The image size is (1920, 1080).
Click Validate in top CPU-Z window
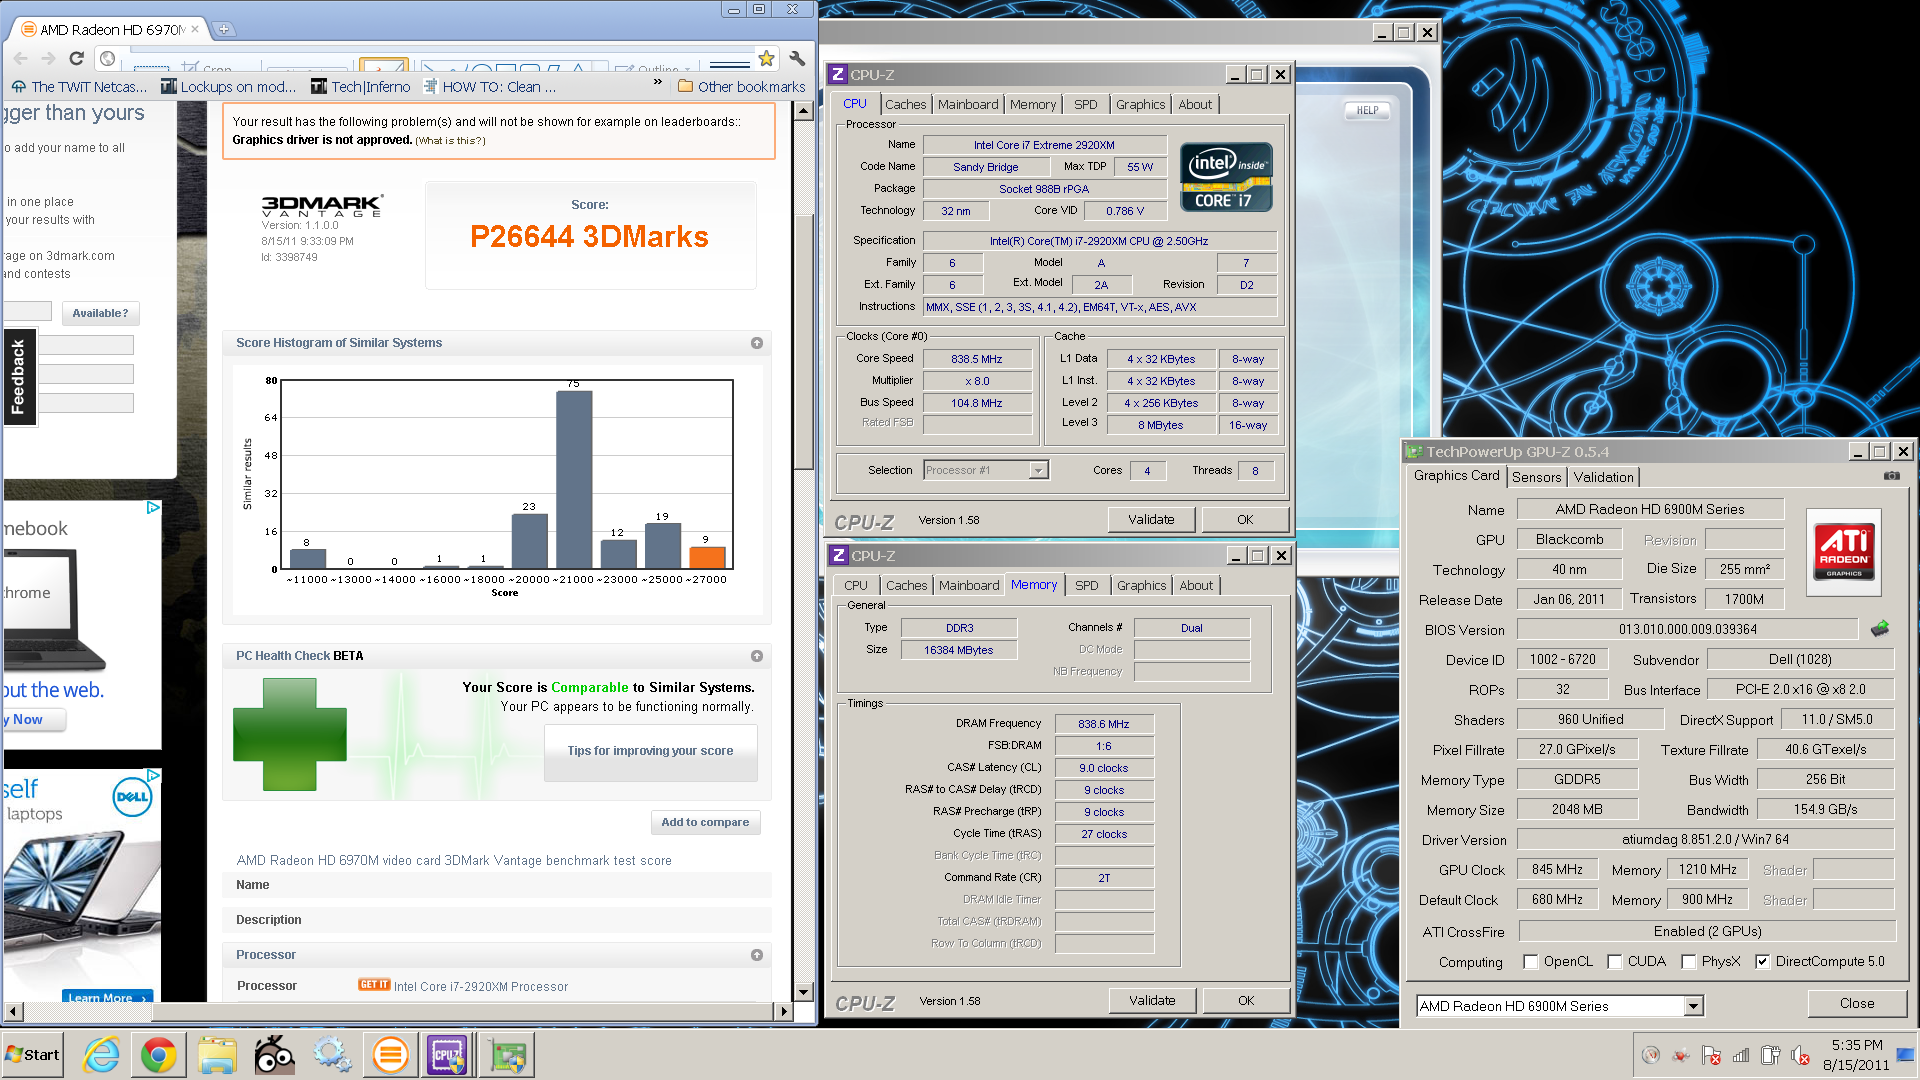point(1151,519)
